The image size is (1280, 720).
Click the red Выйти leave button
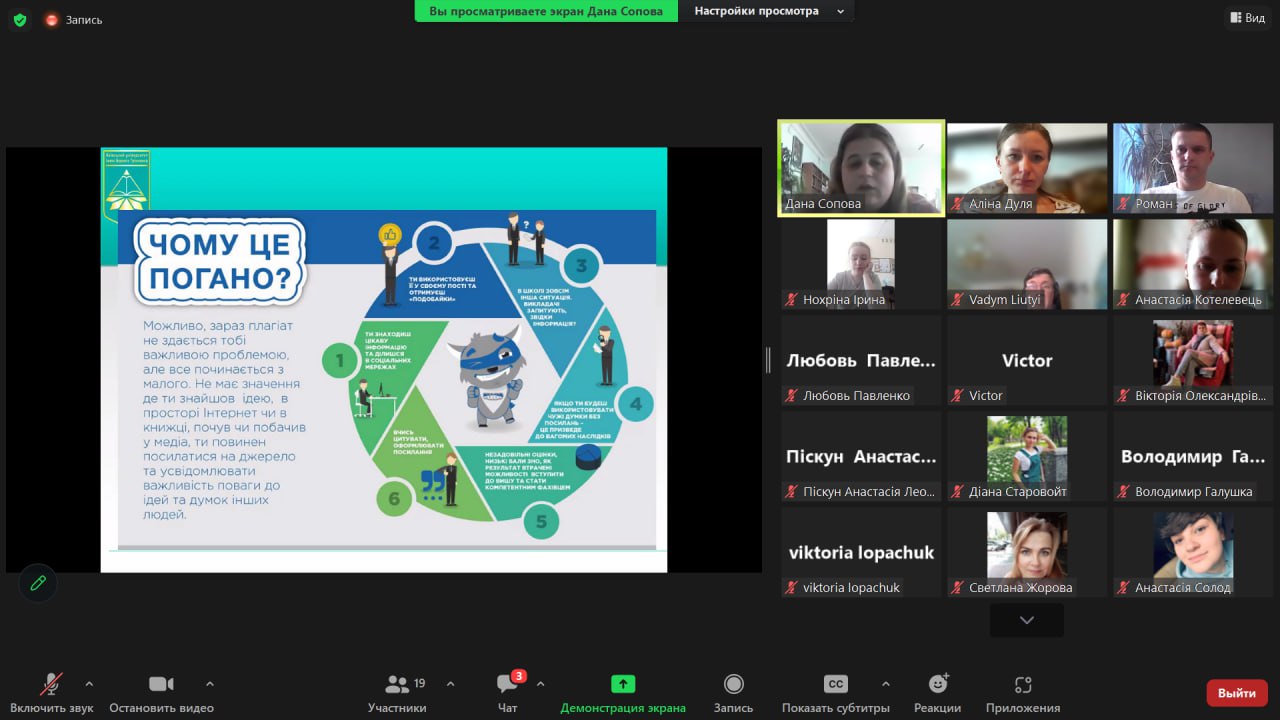1237,693
